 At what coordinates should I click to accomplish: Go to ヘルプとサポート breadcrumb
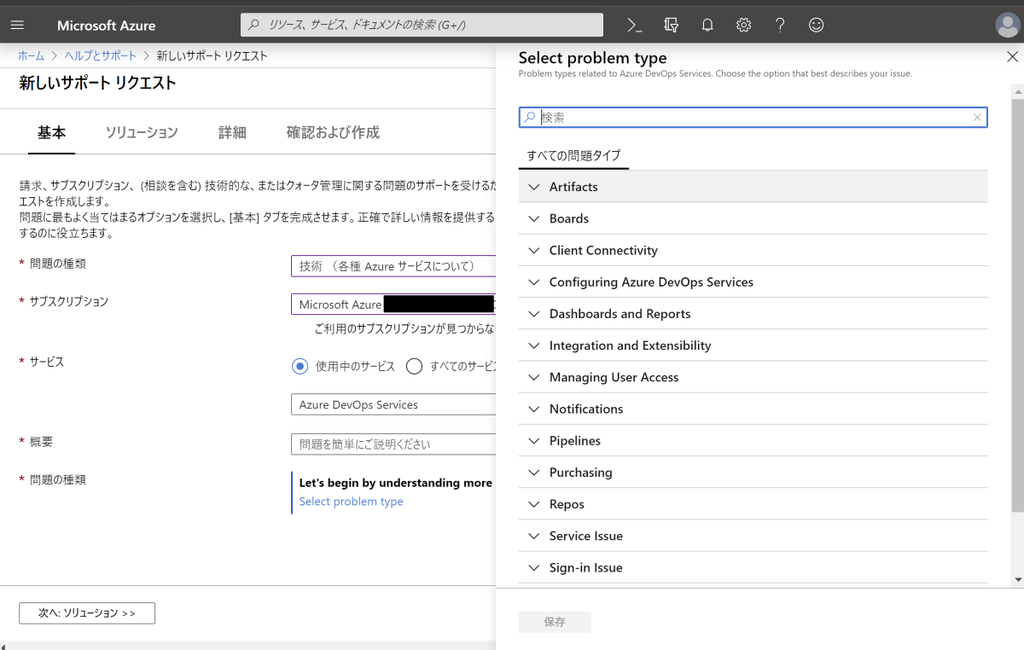(100, 56)
